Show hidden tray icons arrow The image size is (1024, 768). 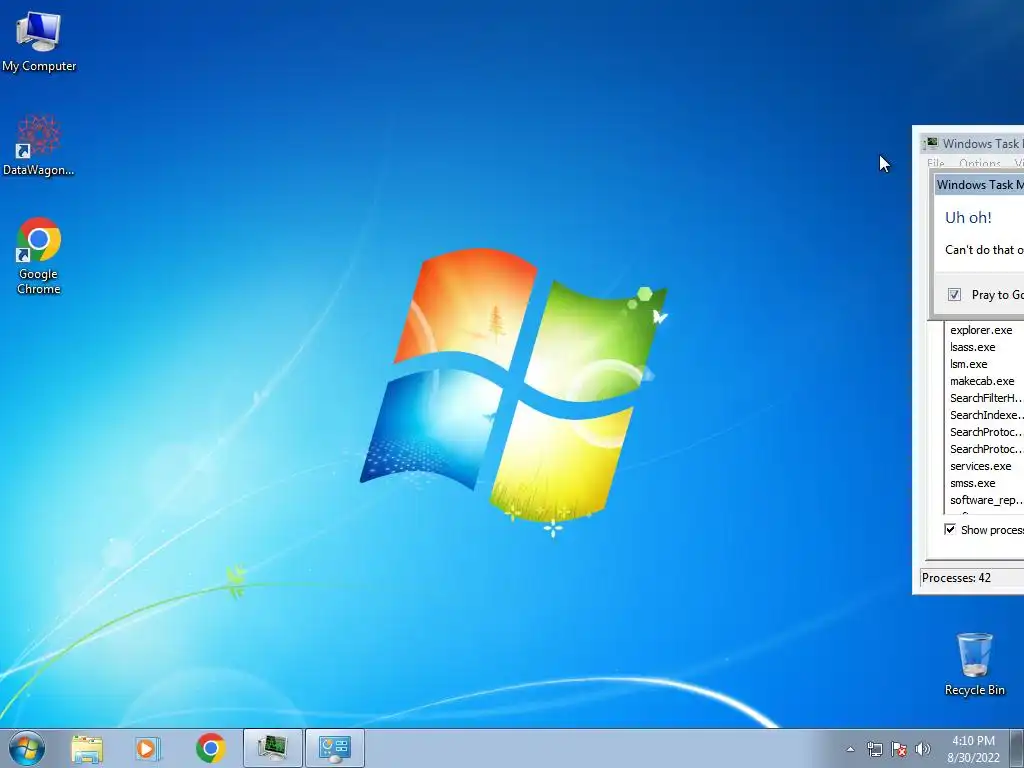[x=850, y=749]
